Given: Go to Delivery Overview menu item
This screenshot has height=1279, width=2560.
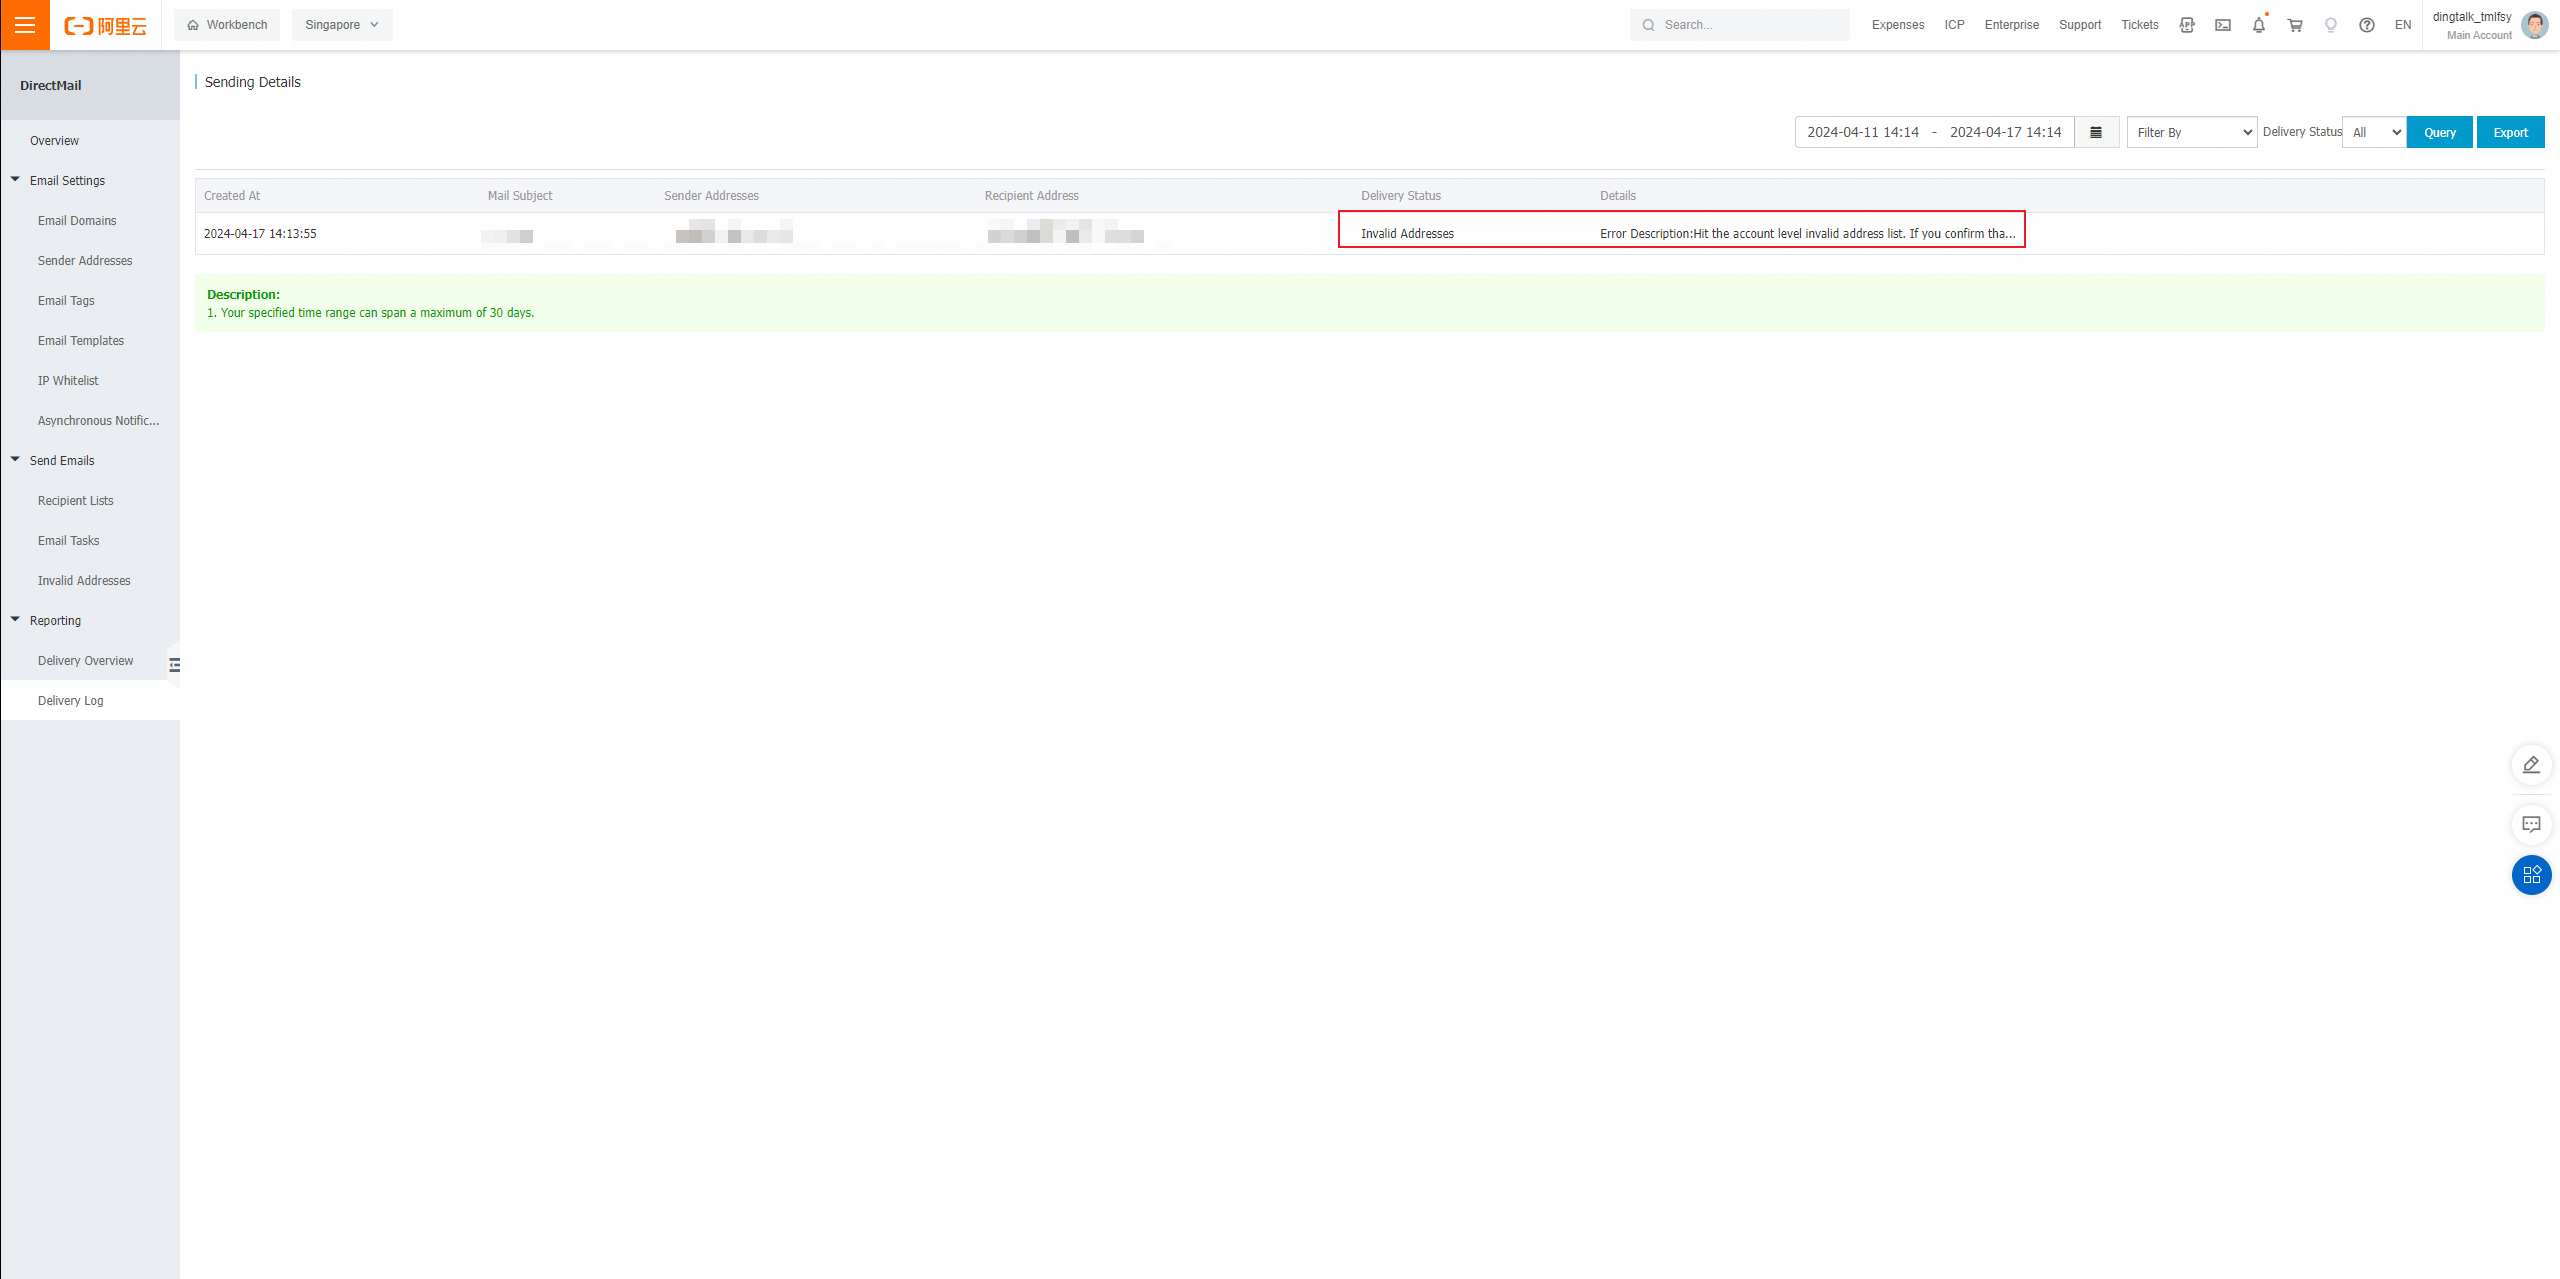Looking at the screenshot, I should click(x=85, y=661).
